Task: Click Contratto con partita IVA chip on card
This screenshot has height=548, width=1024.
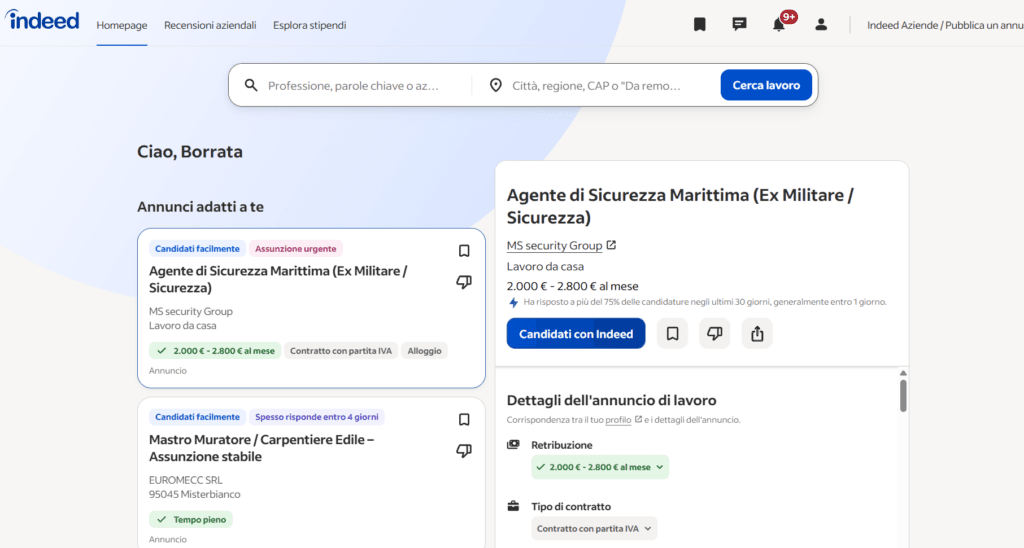Action: pyautogui.click(x=341, y=351)
